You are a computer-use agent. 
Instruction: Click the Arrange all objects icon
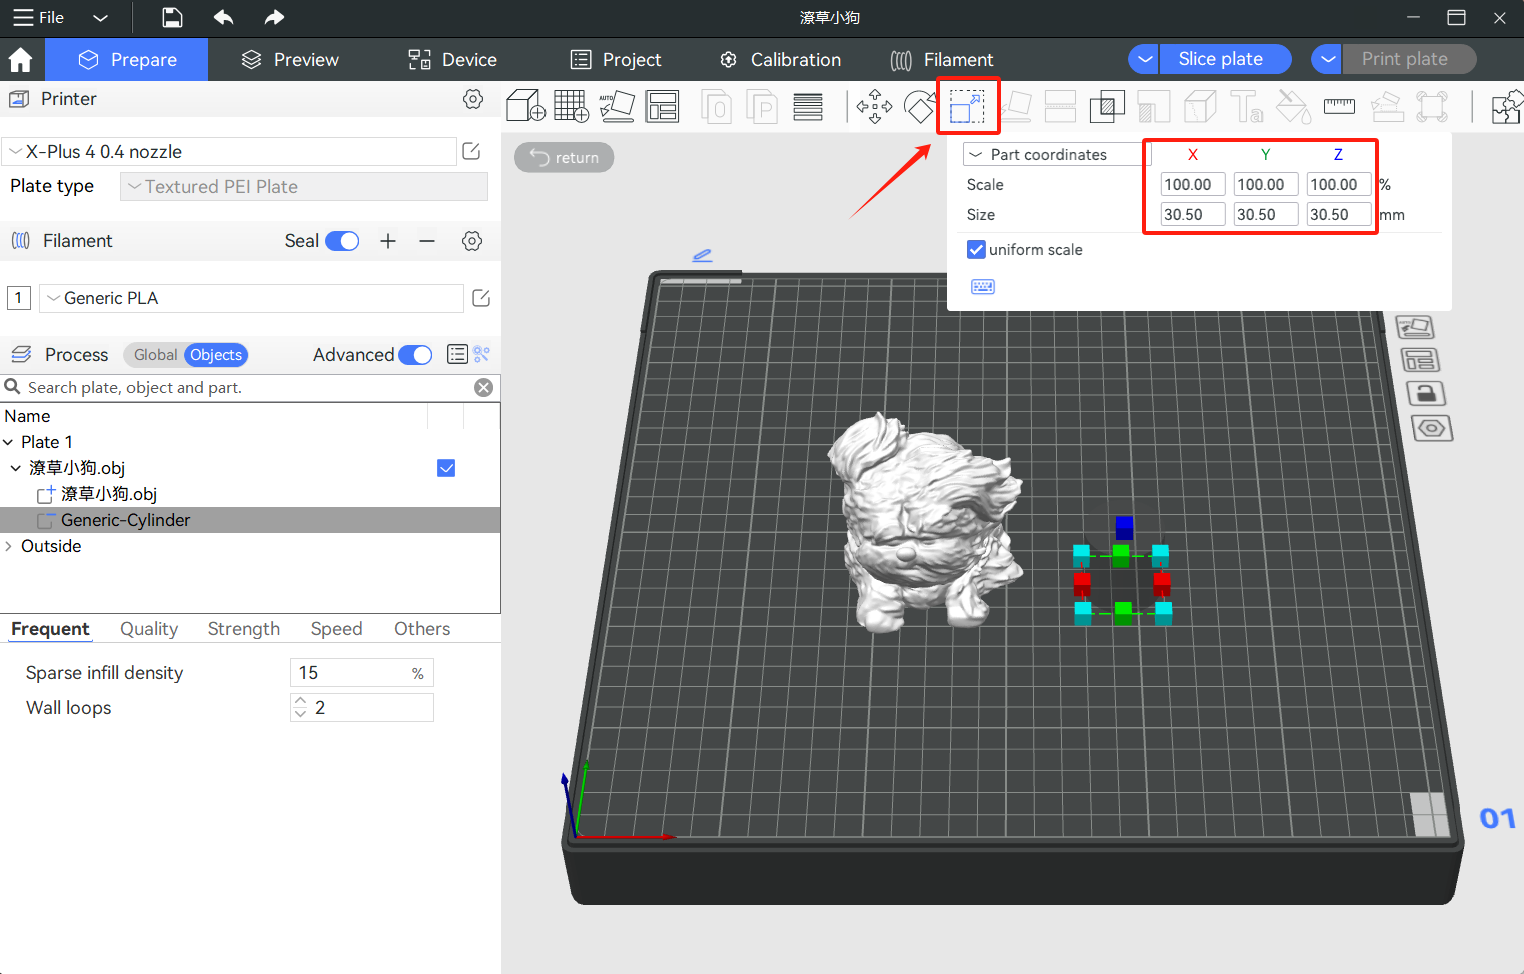pos(662,106)
